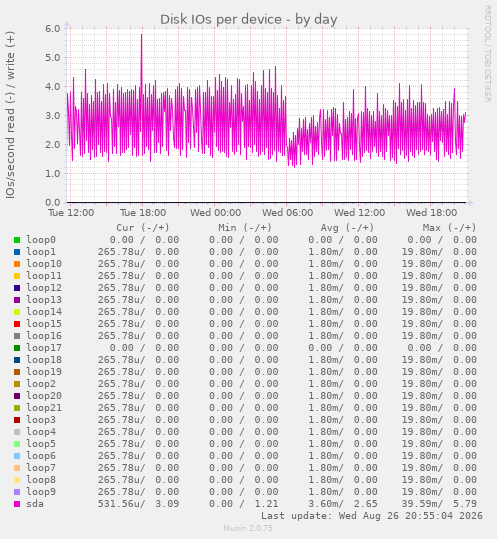Select the 'loop18' legend label
The width and height of the screenshot is (497, 539).
(x=44, y=360)
